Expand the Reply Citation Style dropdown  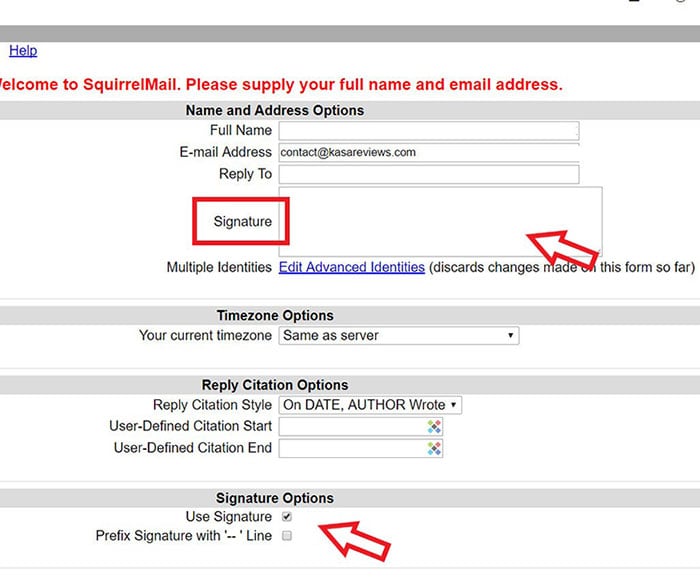click(x=370, y=405)
